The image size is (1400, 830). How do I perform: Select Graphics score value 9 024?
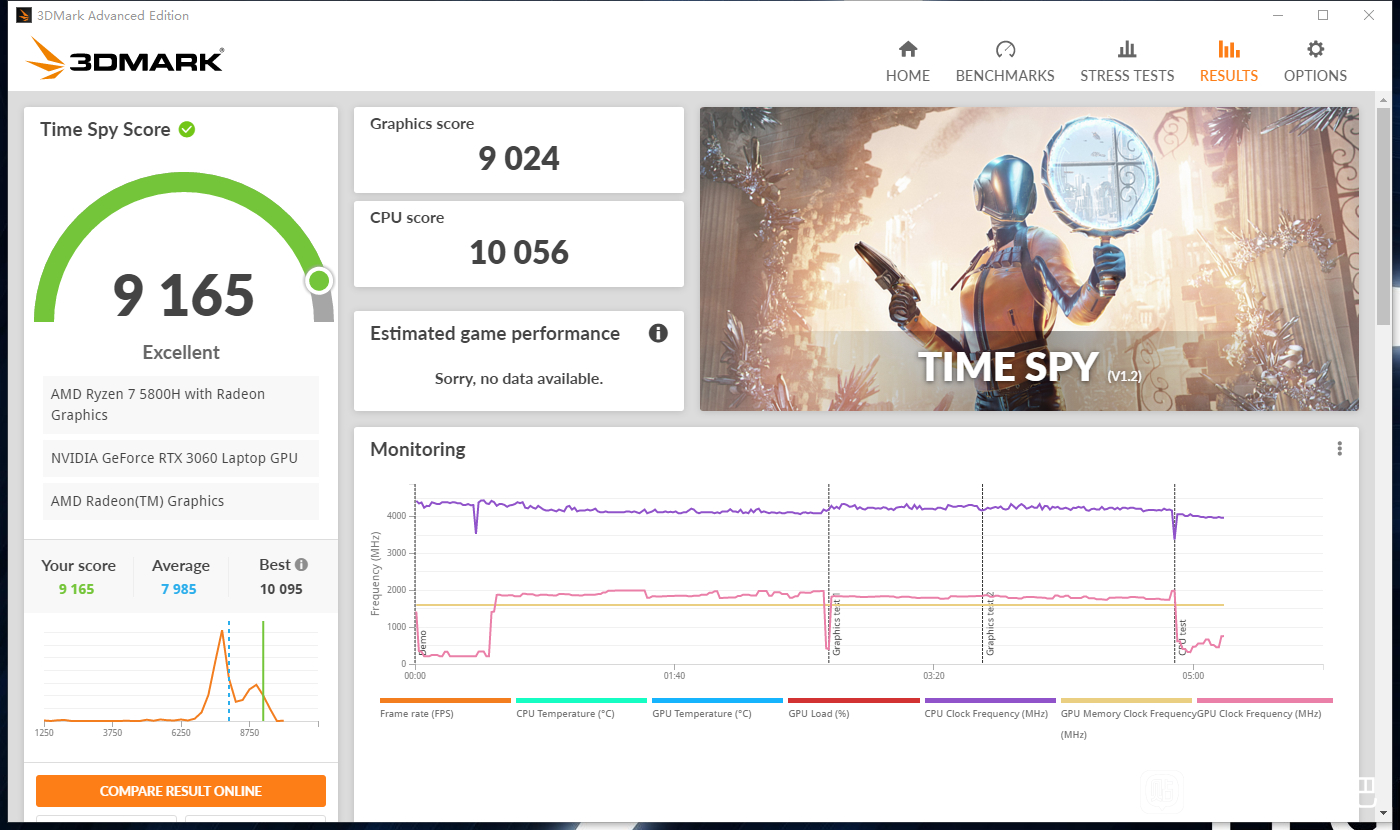[518, 158]
